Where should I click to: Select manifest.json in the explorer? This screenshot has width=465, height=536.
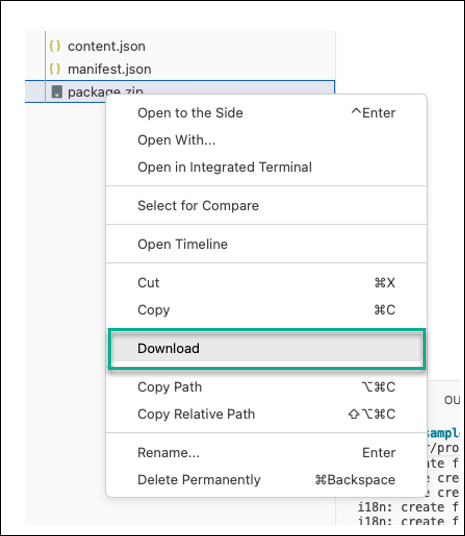(x=109, y=69)
